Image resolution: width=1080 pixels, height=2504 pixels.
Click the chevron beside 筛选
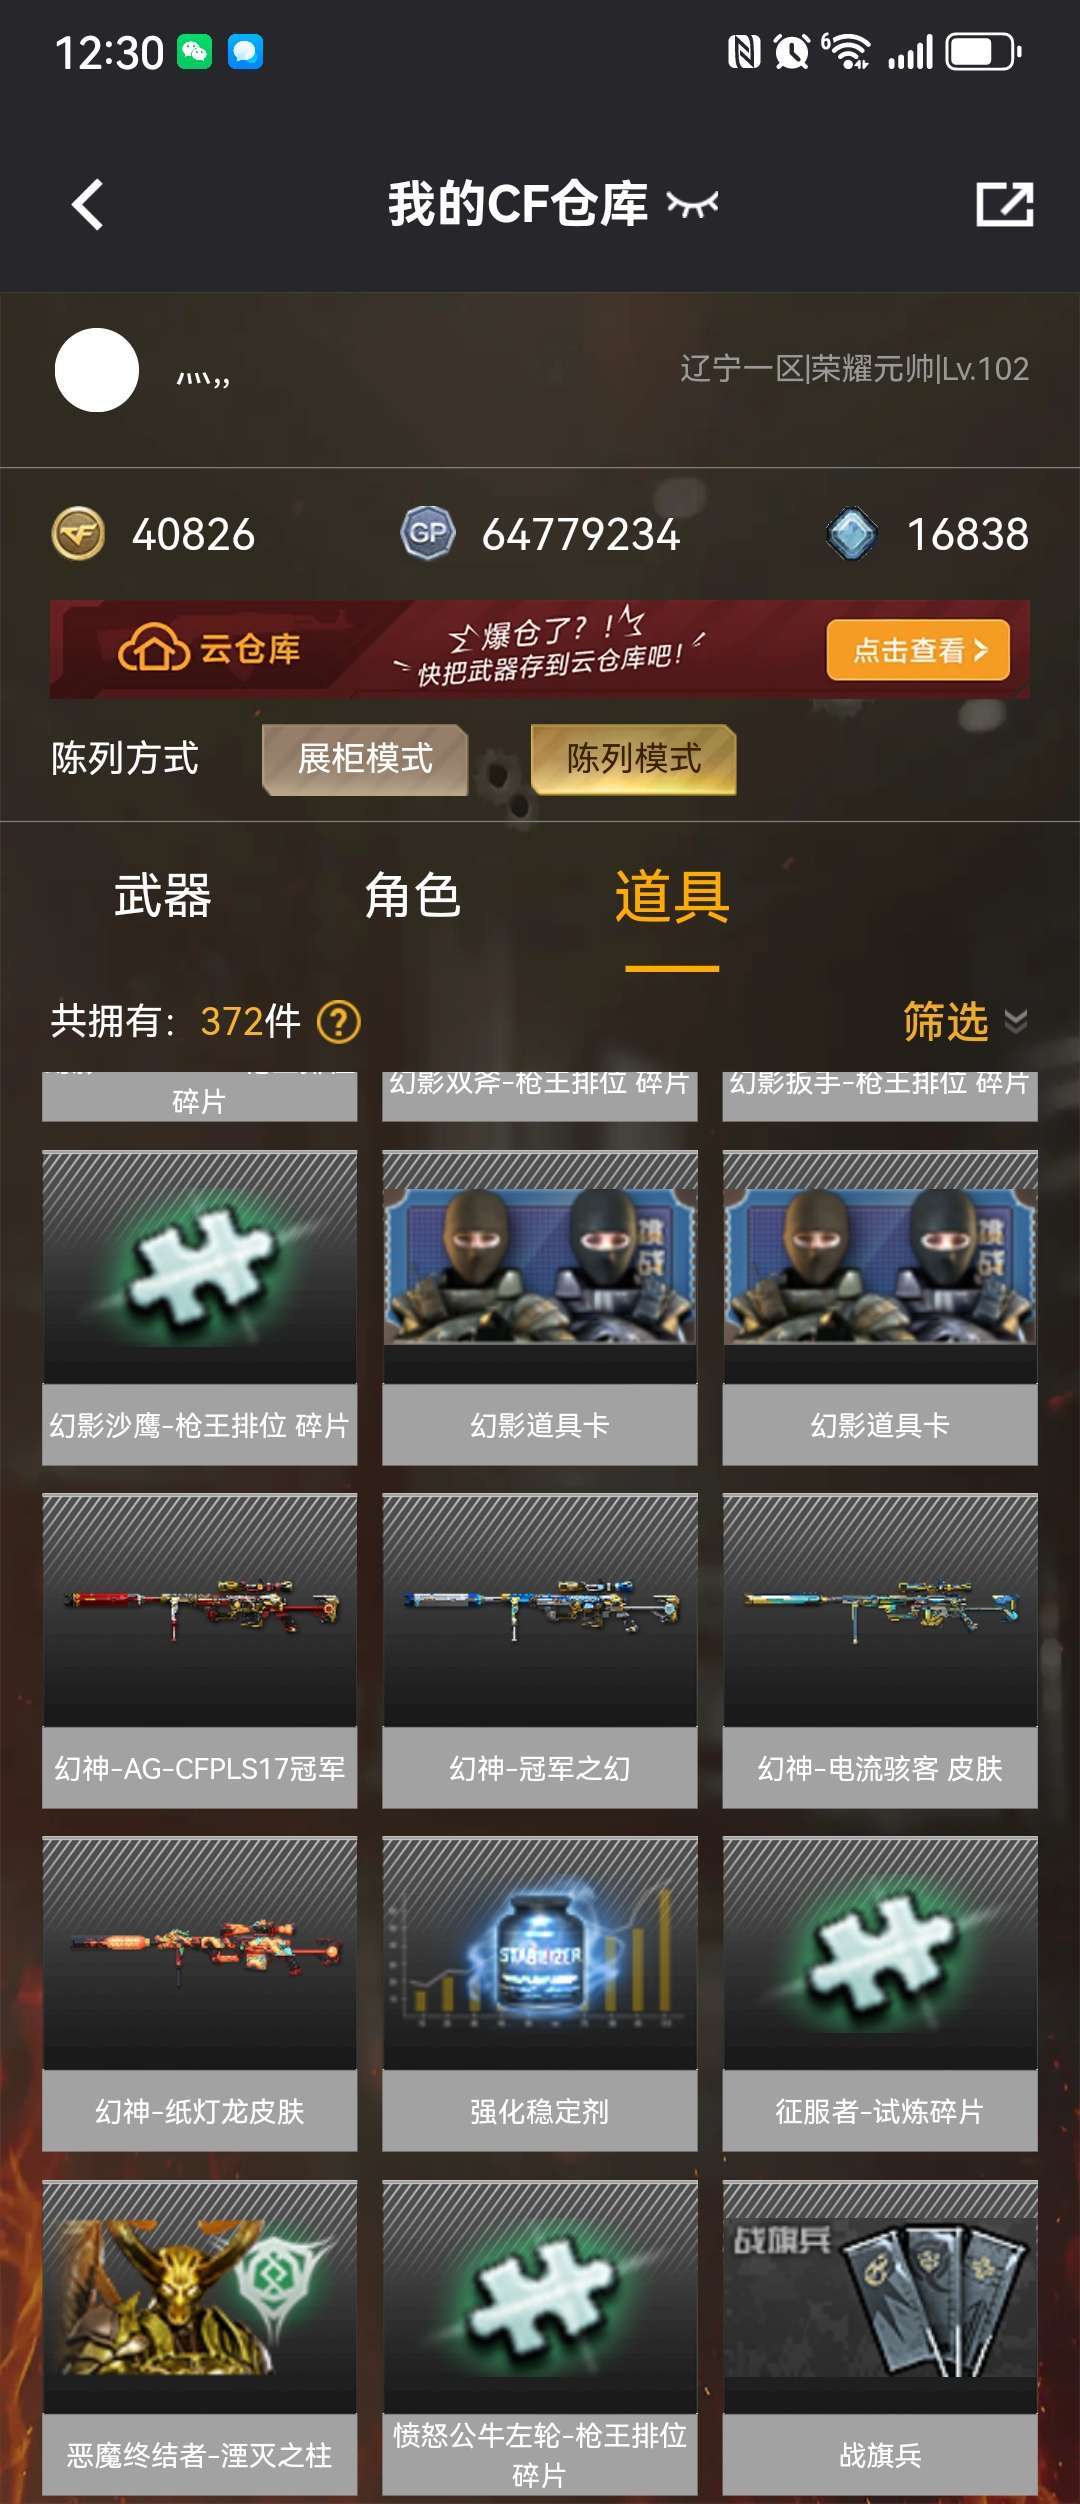click(1015, 1021)
